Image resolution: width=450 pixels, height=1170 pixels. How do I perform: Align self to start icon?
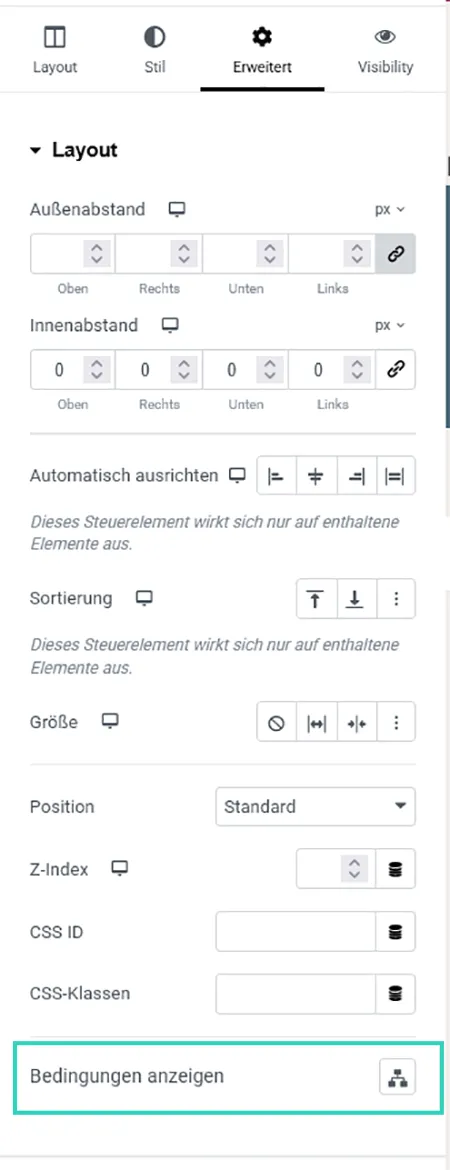(x=276, y=475)
